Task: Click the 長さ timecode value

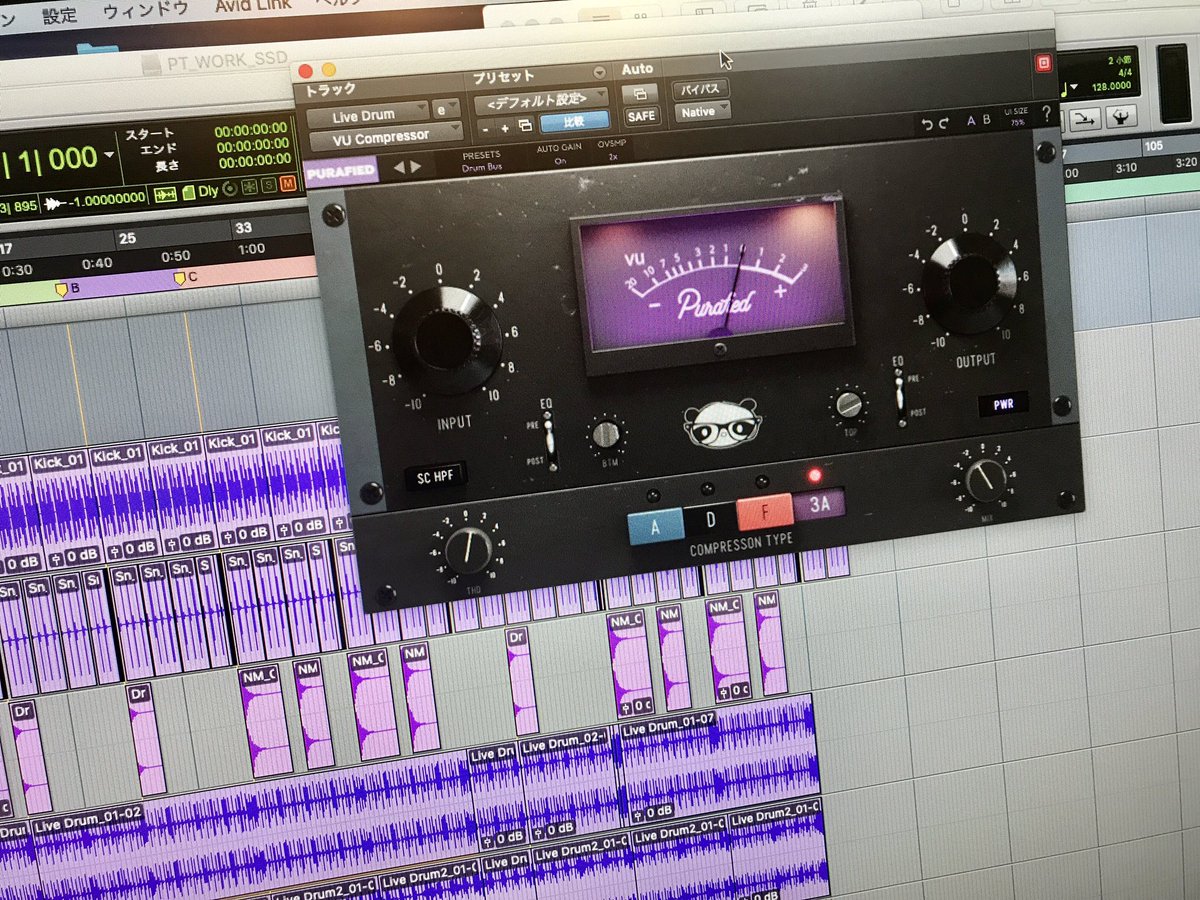Action: pos(253,159)
